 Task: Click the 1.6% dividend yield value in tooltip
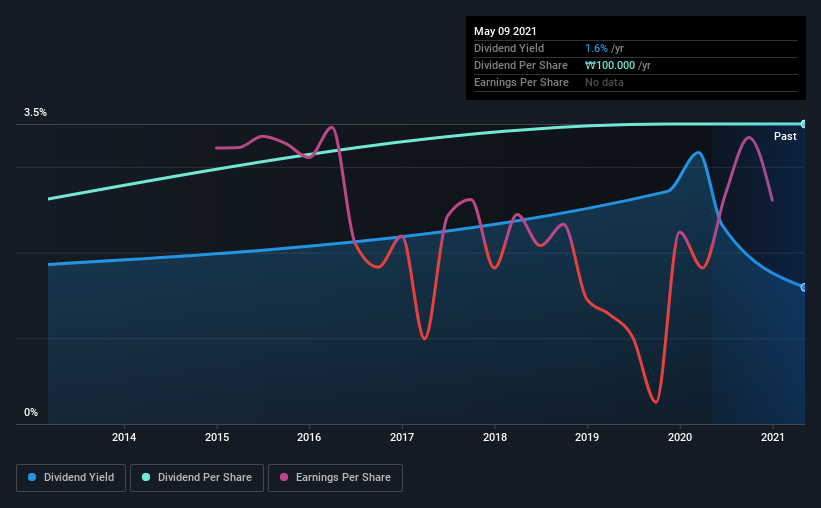pyautogui.click(x=596, y=48)
